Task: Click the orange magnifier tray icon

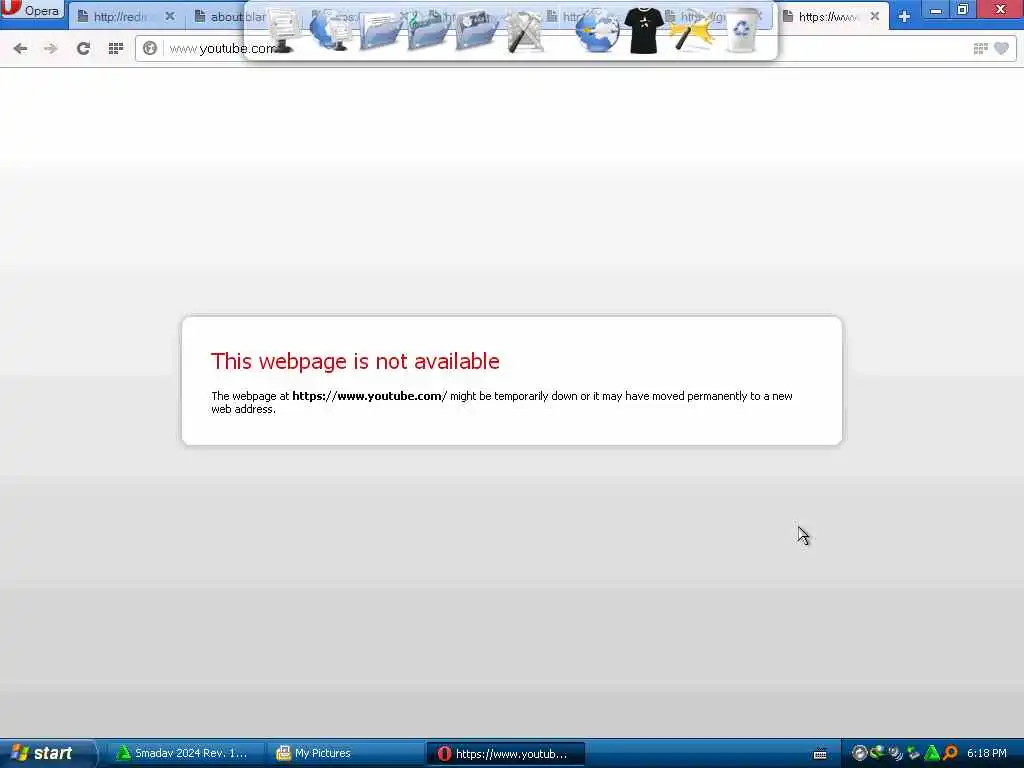Action: coord(950,753)
